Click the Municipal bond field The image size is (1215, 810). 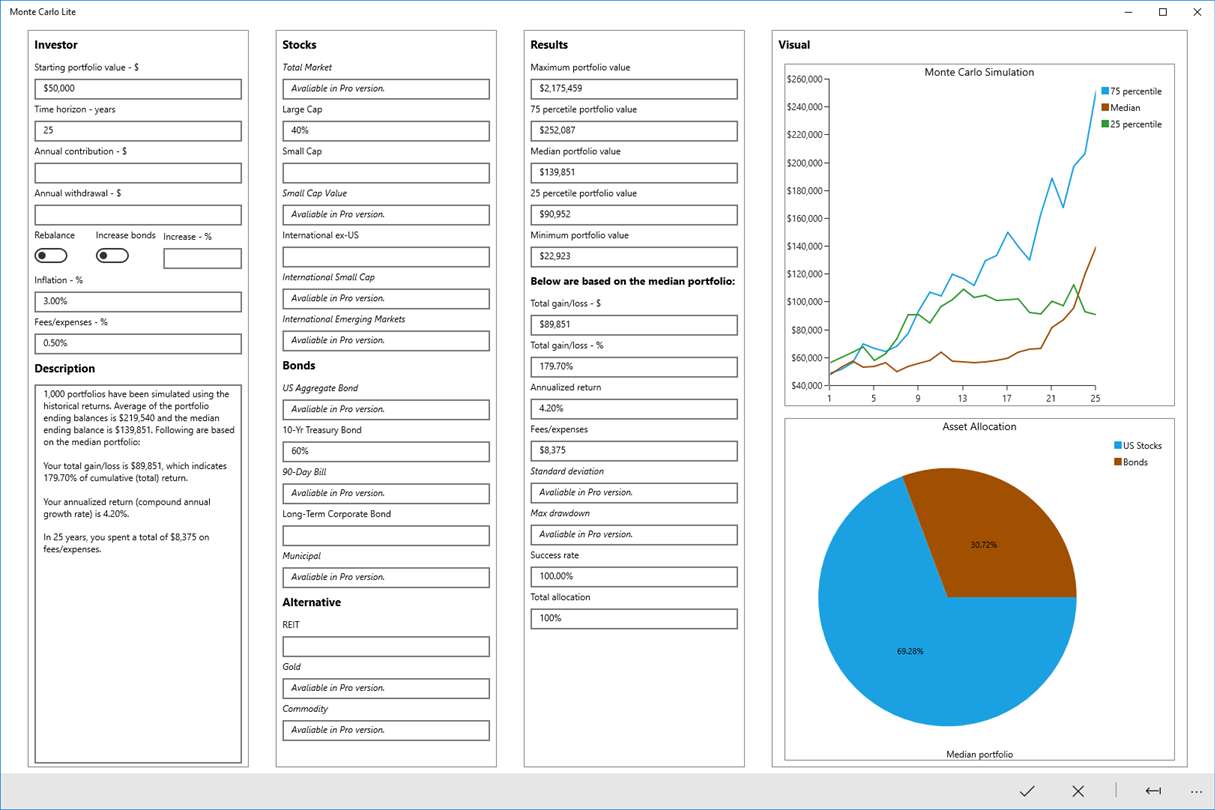click(x=386, y=578)
